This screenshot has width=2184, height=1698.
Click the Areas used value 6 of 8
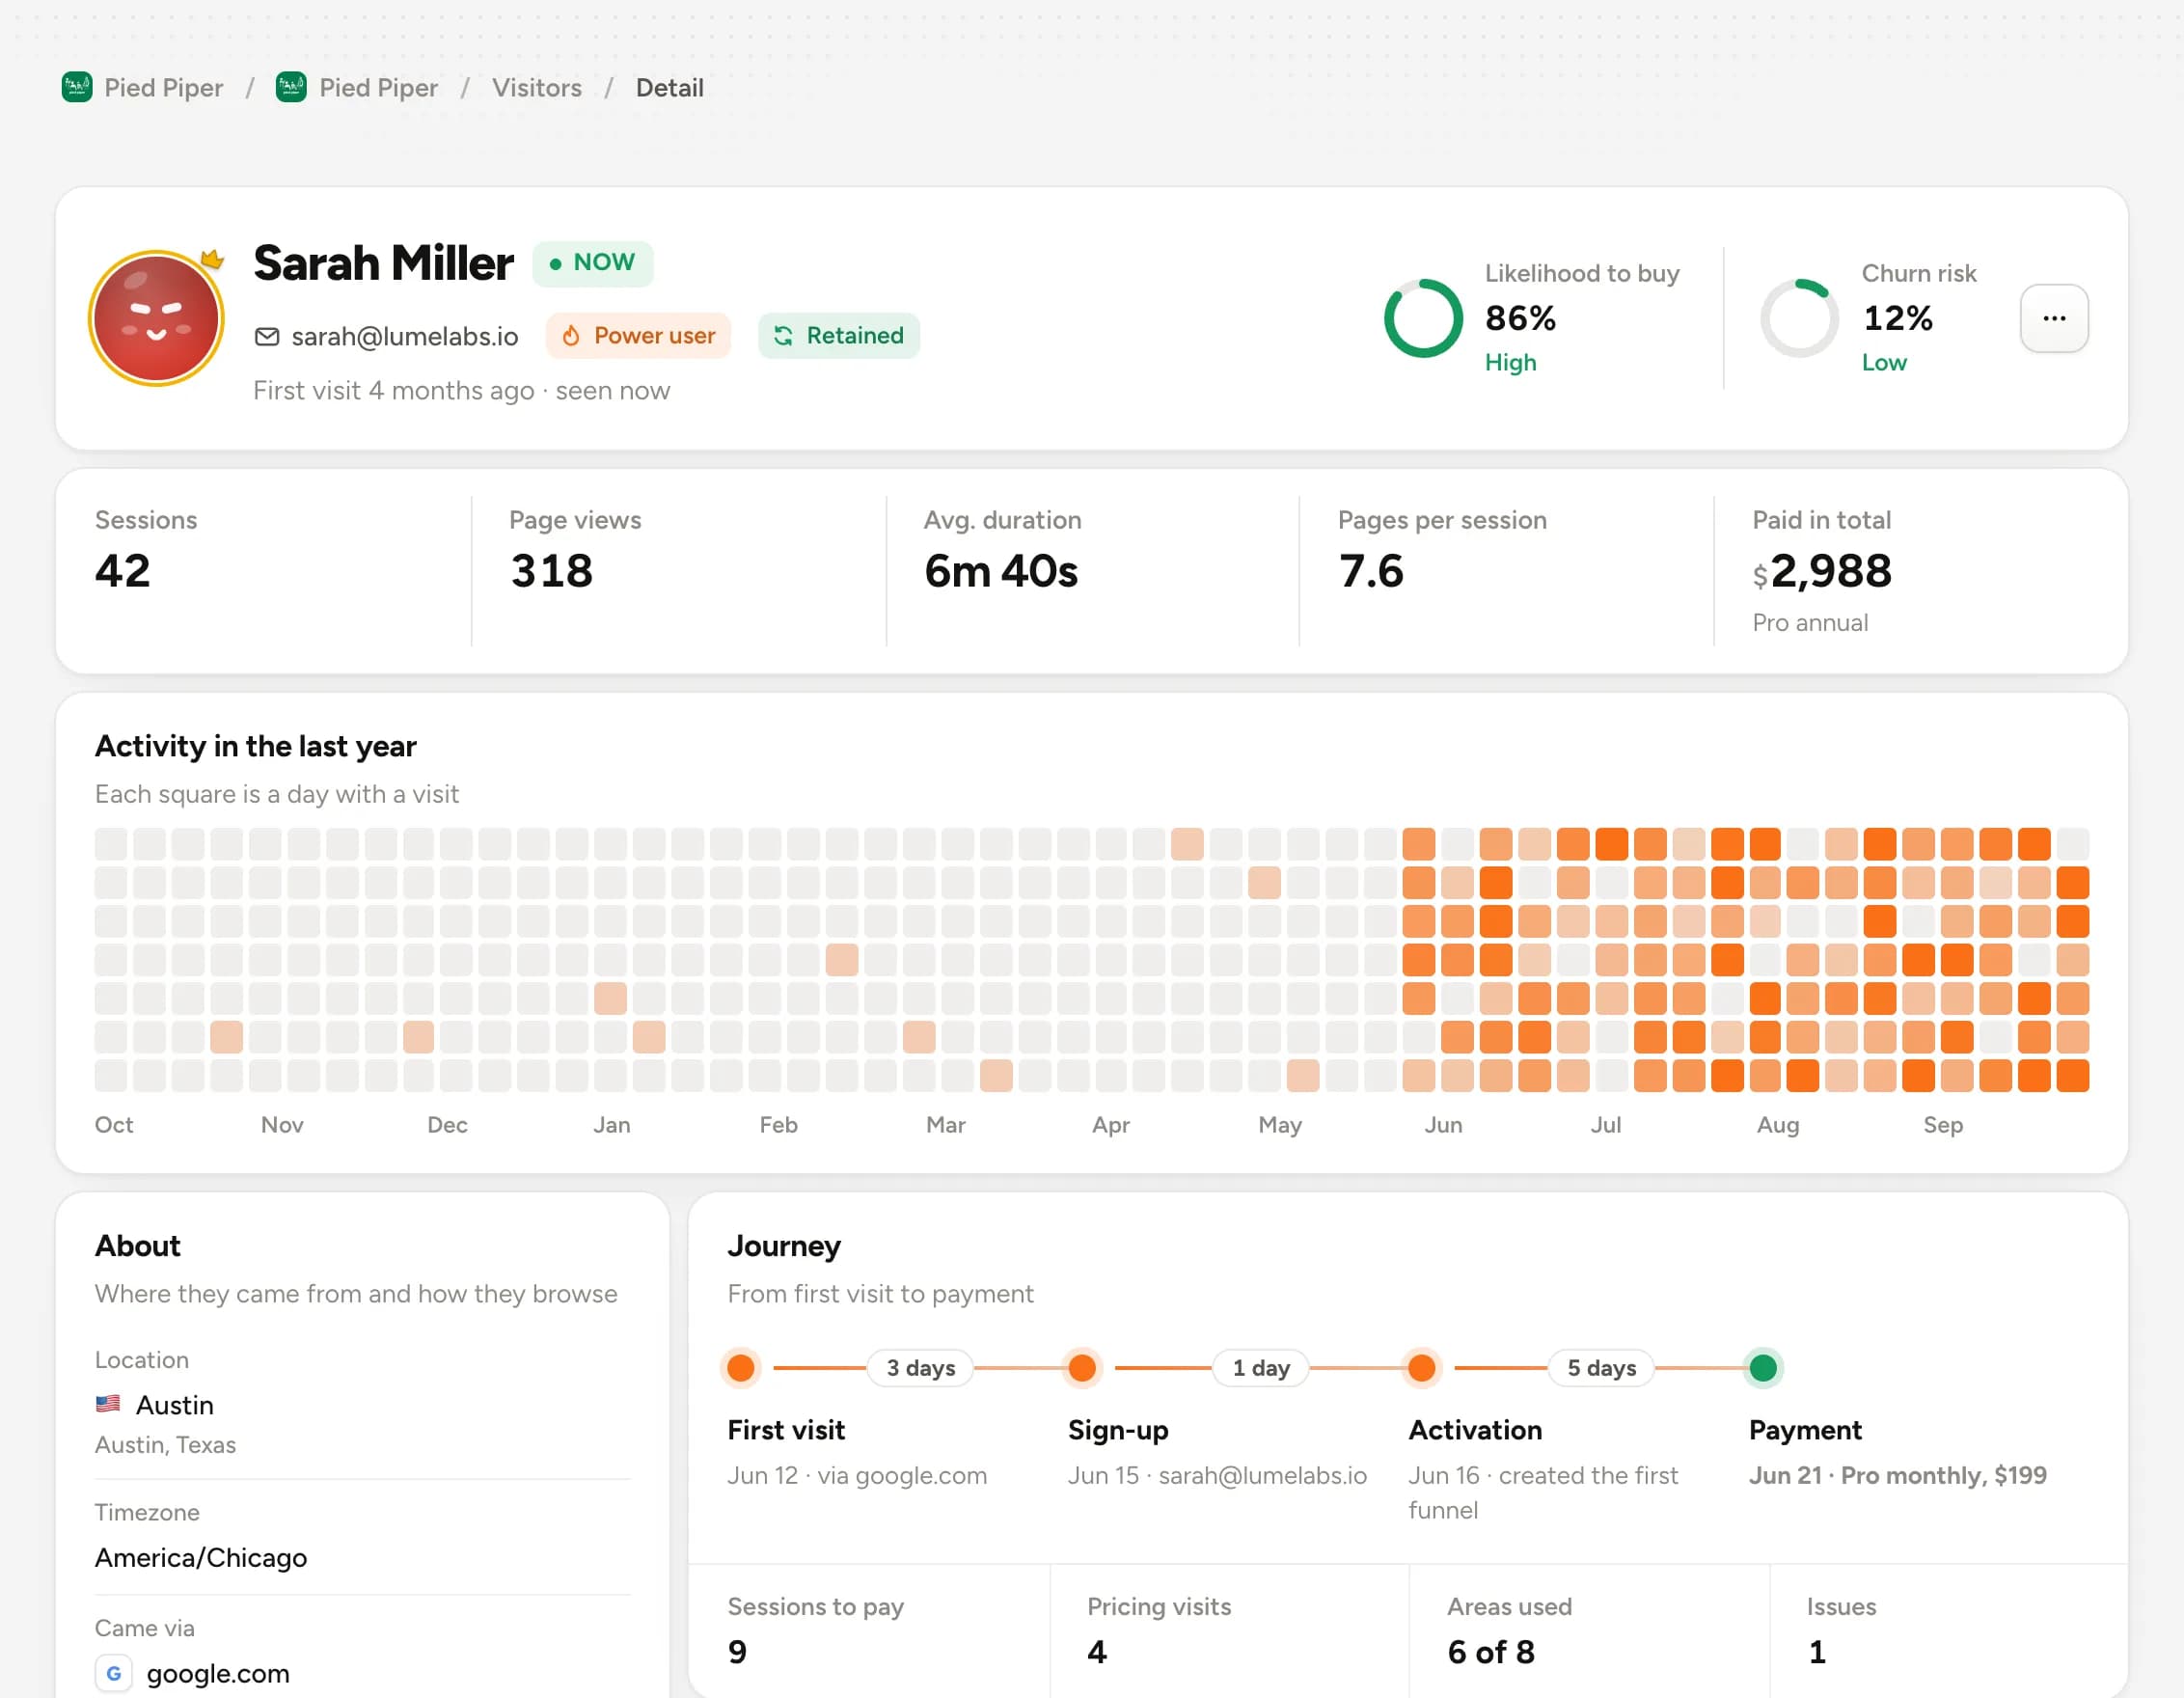[x=1491, y=1652]
